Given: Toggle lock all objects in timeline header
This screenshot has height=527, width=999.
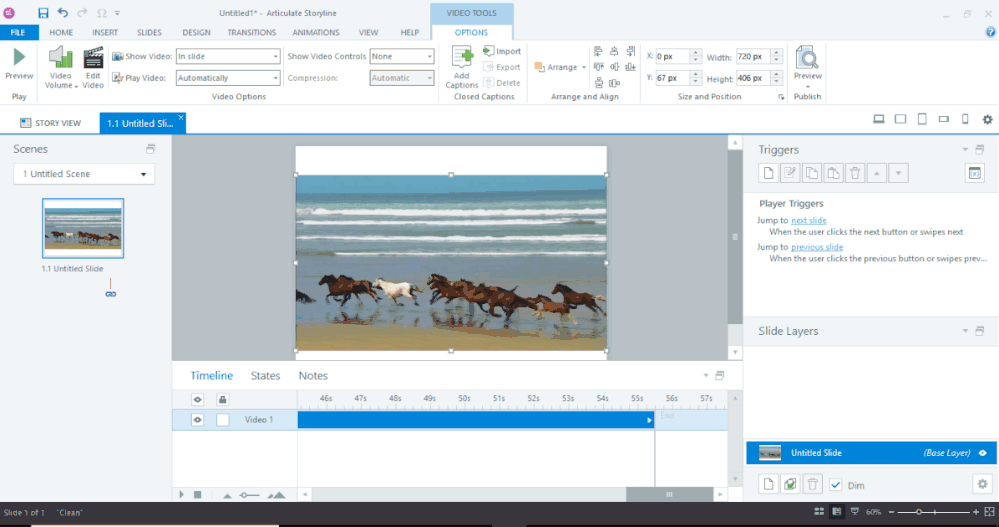Looking at the screenshot, I should 222,400.
